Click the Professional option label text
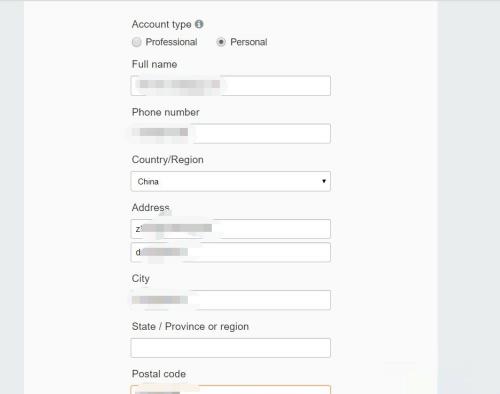The height and width of the screenshot is (394, 500). 171,42
